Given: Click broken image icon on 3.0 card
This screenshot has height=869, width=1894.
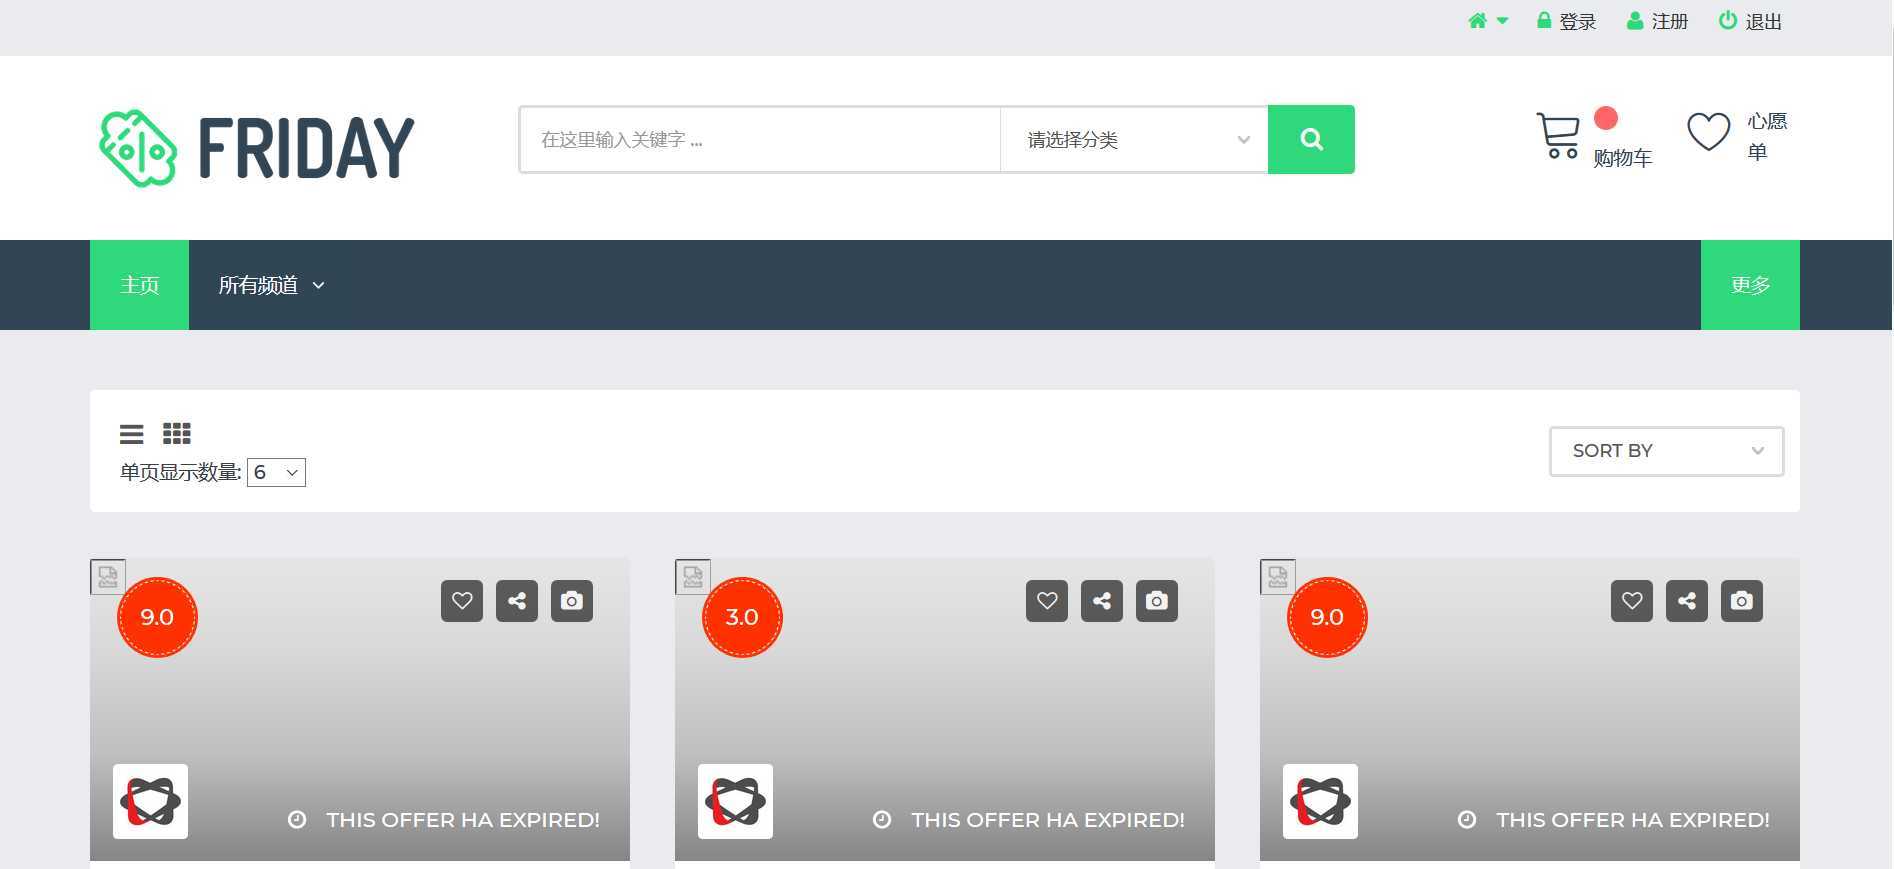Looking at the screenshot, I should point(693,577).
